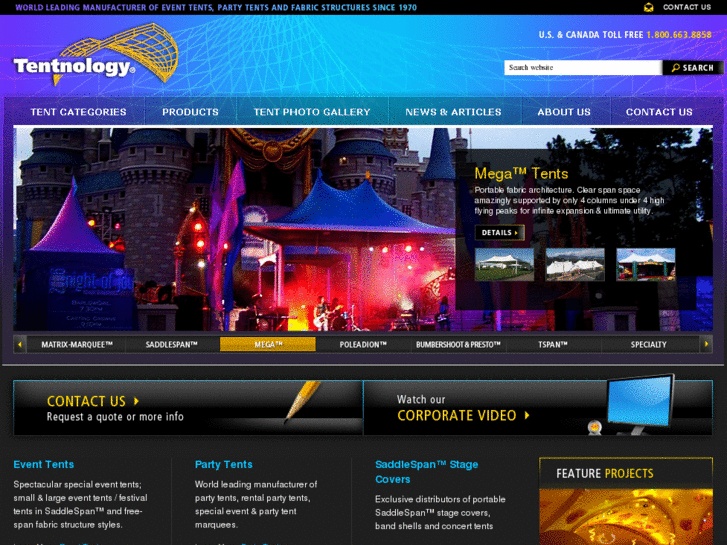Select the Bumbershoot & Presto tab
Image resolution: width=727 pixels, height=545 pixels.
[x=458, y=345]
